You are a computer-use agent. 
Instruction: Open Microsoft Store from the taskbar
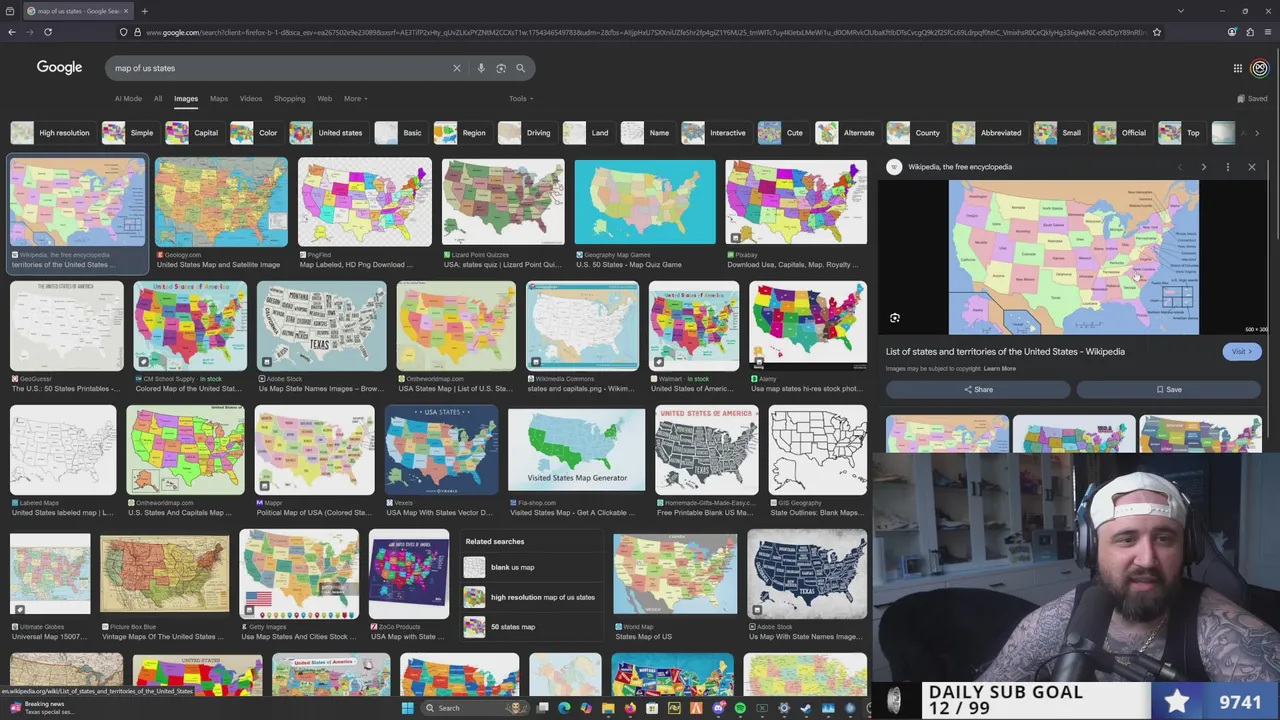tap(652, 708)
